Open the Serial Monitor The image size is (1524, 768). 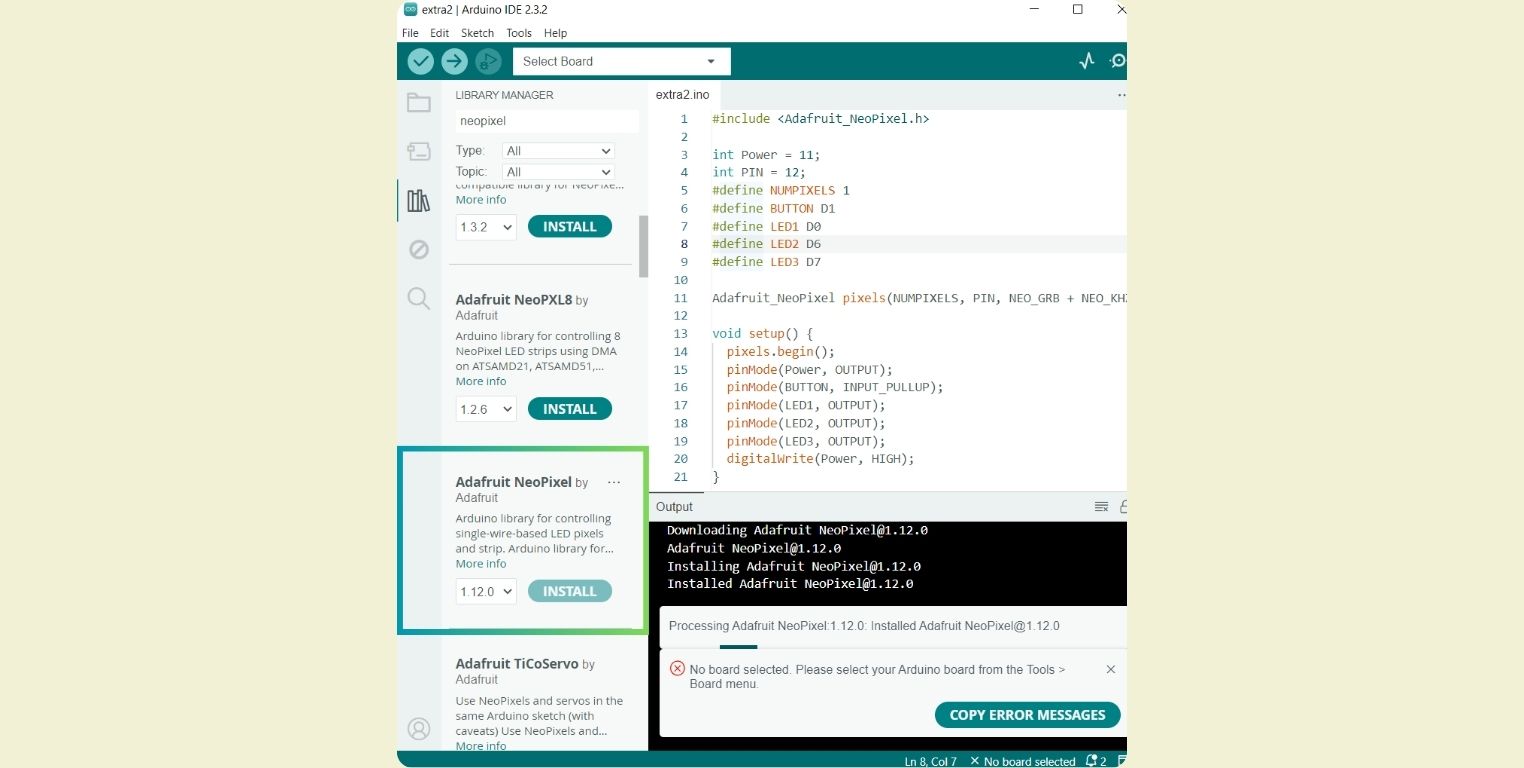tap(1118, 61)
